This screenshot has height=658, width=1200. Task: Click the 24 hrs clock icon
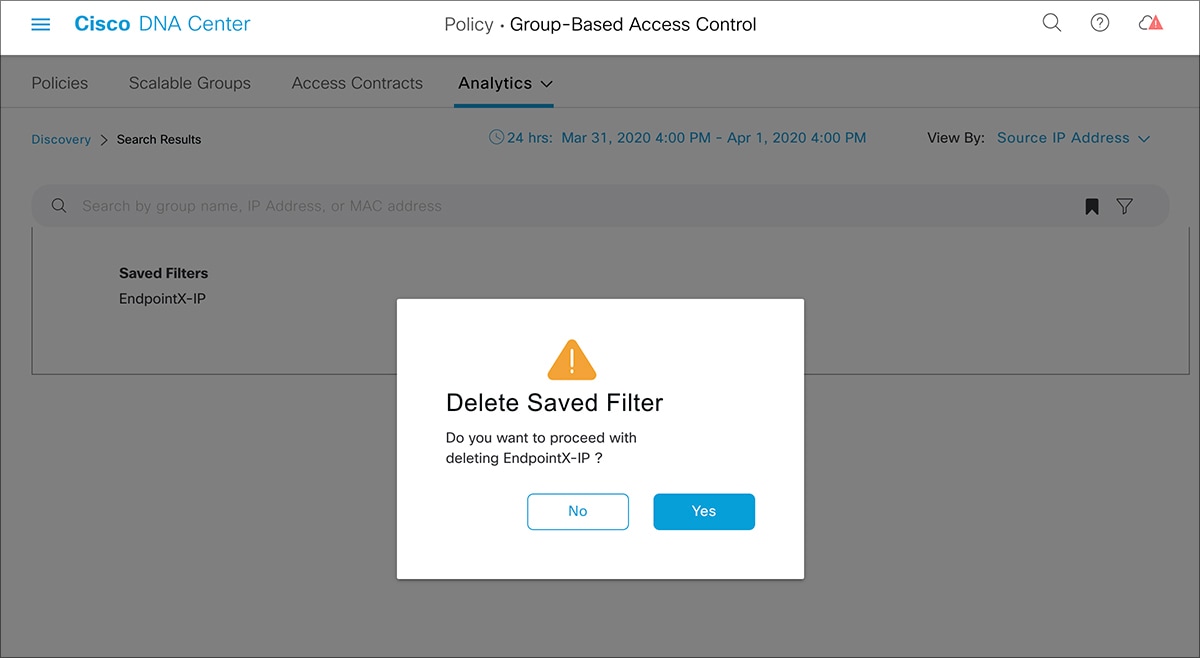click(496, 138)
